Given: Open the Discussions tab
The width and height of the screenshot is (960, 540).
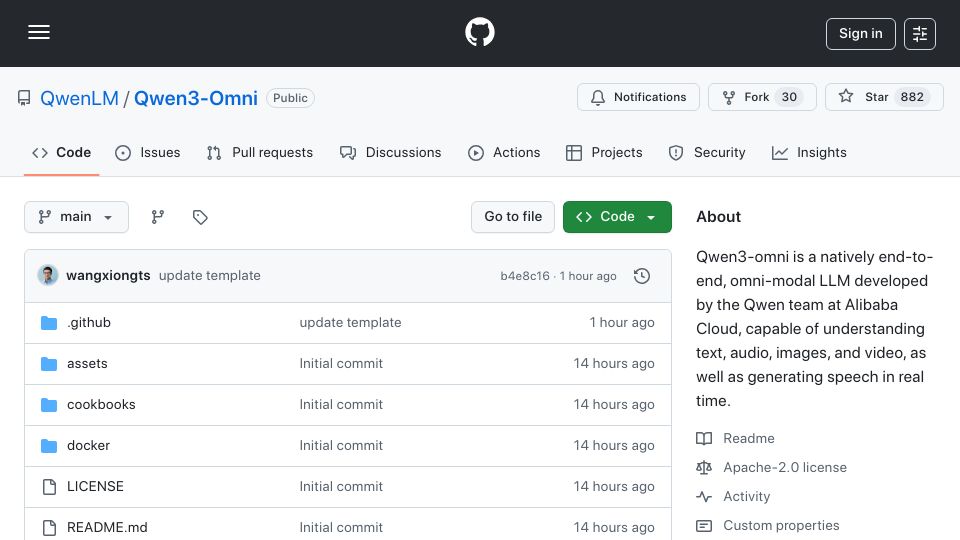Looking at the screenshot, I should click(x=391, y=152).
